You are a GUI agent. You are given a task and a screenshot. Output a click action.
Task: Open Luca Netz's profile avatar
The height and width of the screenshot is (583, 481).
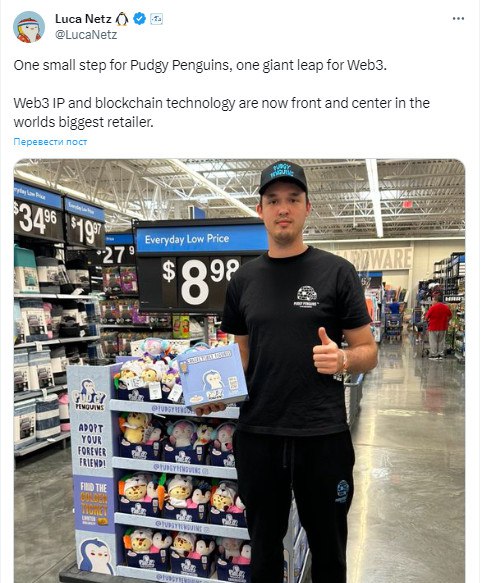pos(29,27)
